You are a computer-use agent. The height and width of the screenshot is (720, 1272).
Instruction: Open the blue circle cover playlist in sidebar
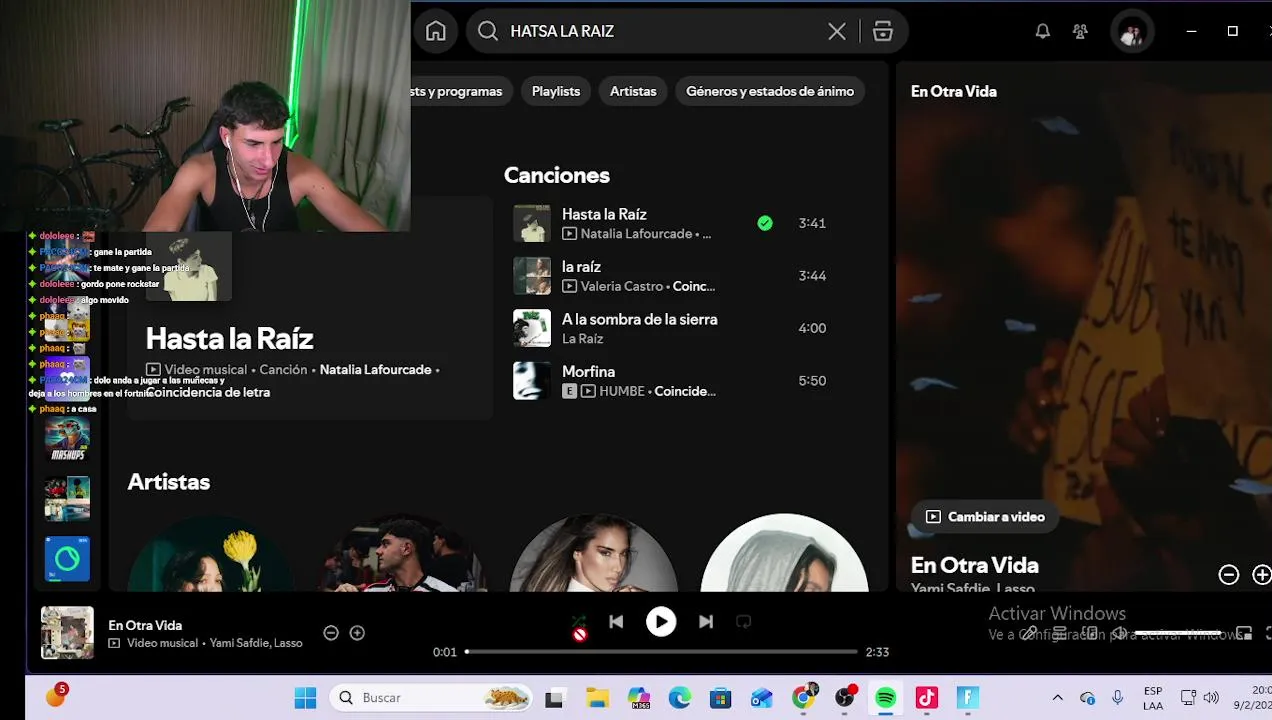click(67, 559)
